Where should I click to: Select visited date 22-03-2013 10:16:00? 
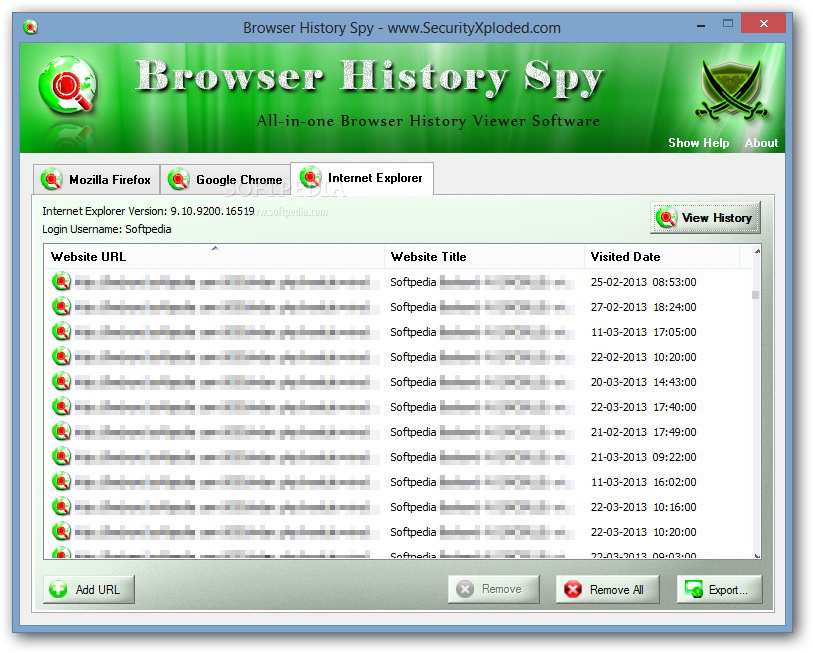click(x=643, y=506)
